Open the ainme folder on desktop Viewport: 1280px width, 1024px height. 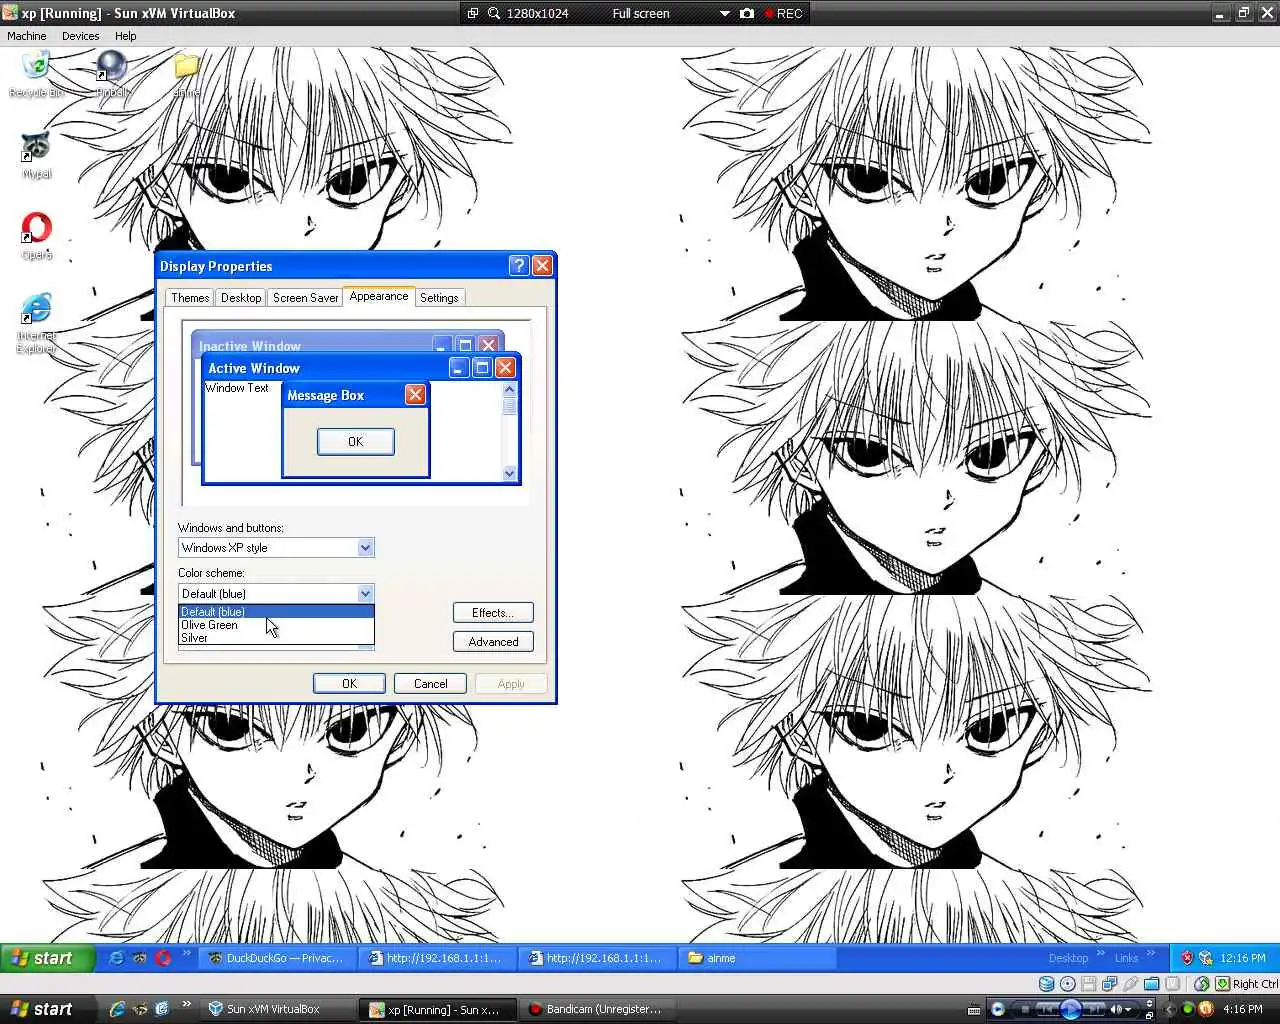click(x=186, y=75)
